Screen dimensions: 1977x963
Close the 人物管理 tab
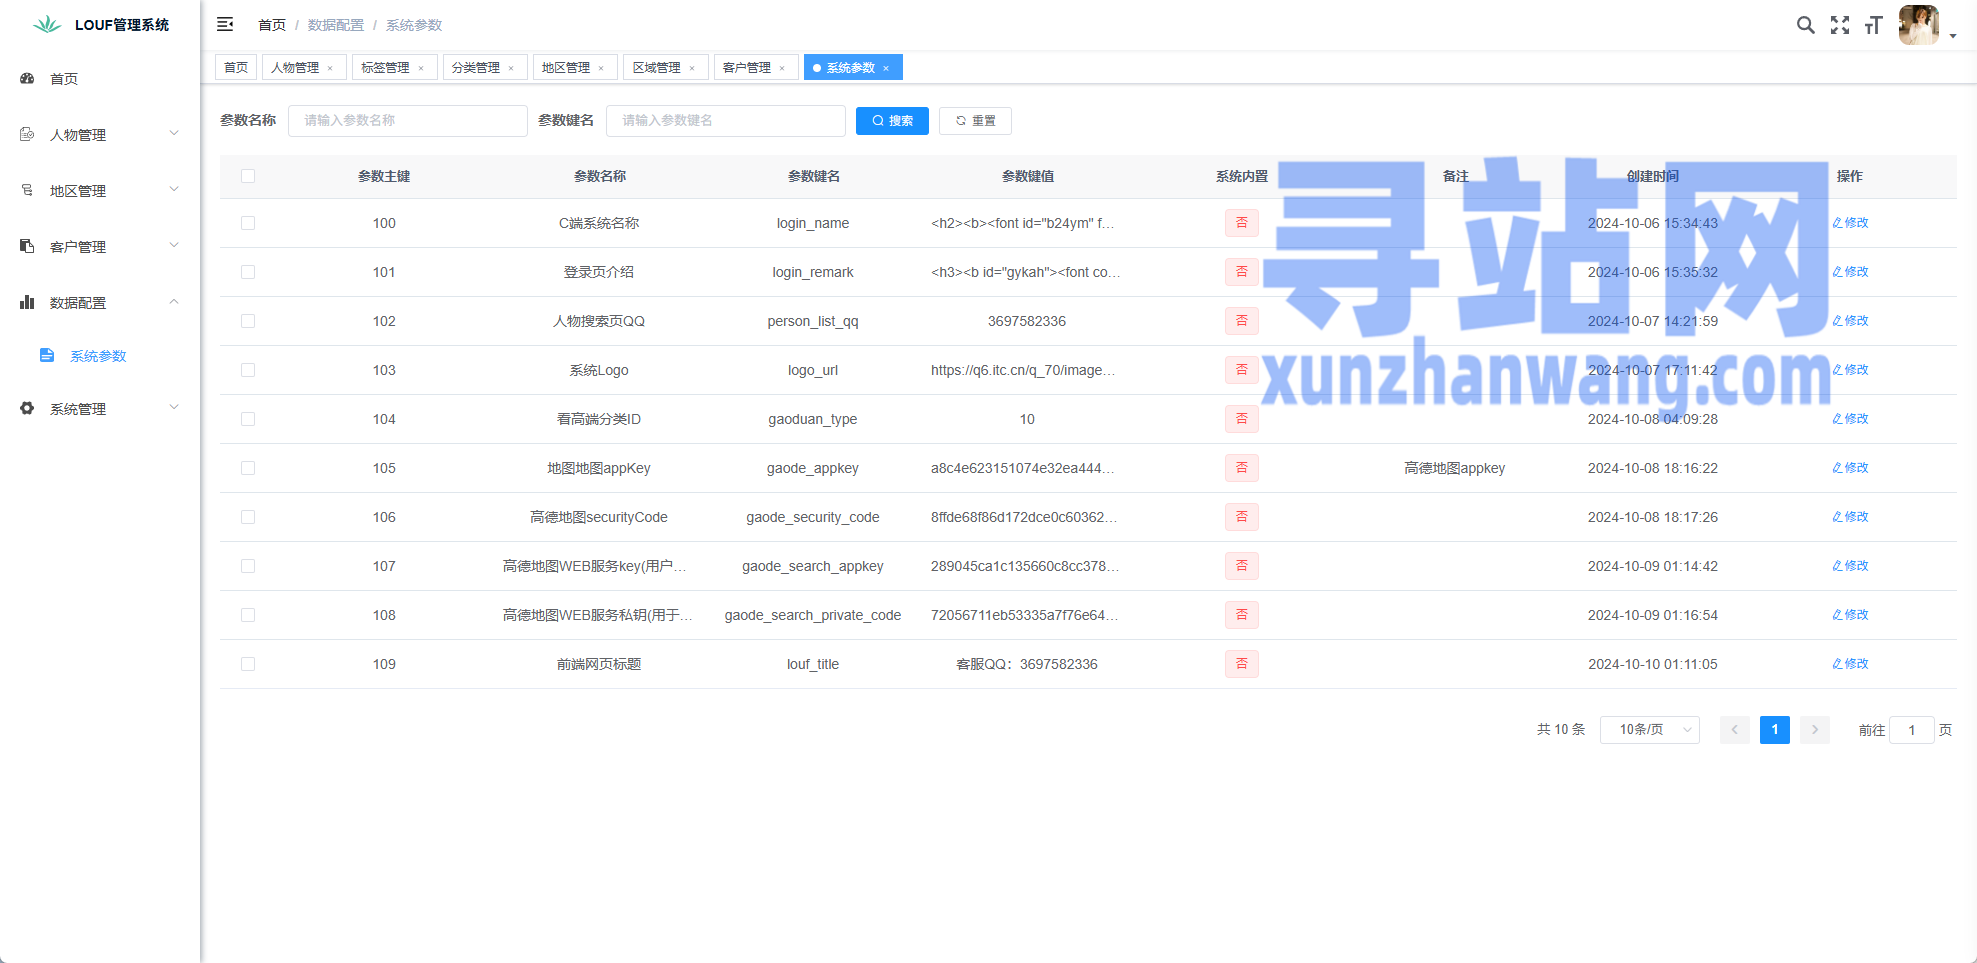tap(330, 68)
